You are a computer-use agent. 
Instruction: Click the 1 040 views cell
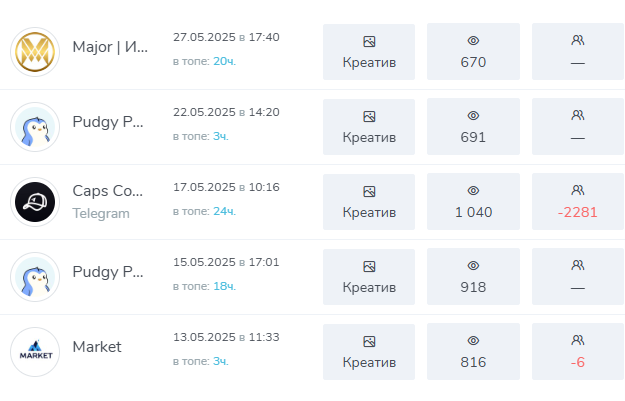(474, 202)
